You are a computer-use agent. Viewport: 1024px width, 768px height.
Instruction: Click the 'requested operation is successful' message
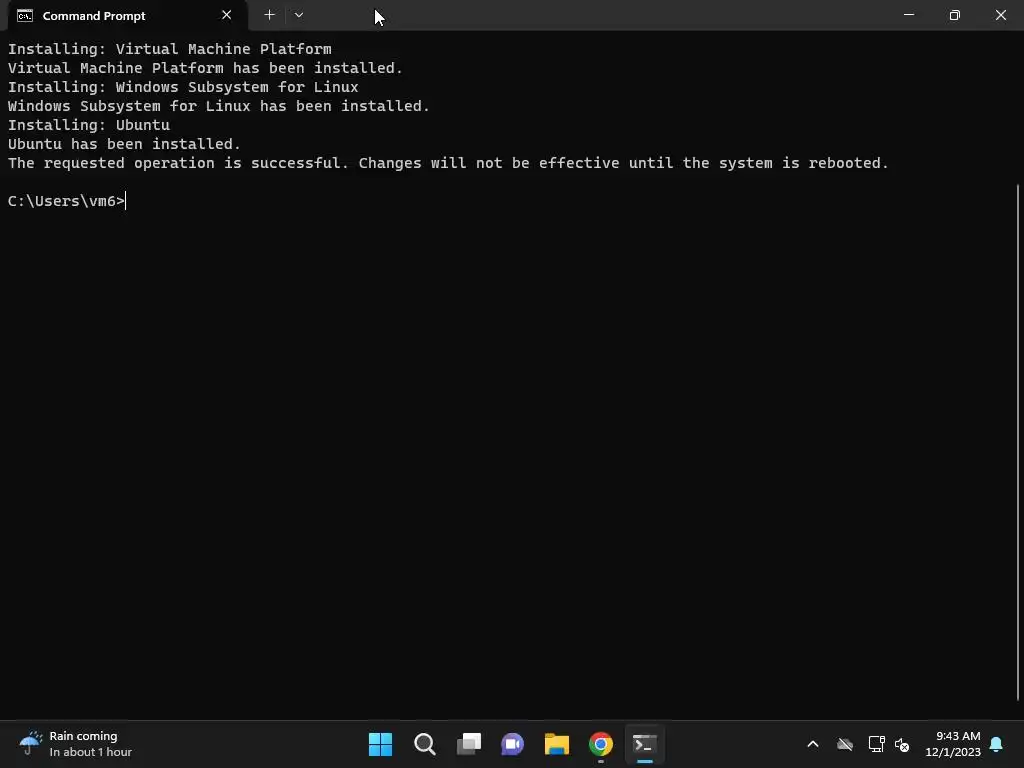tap(448, 163)
